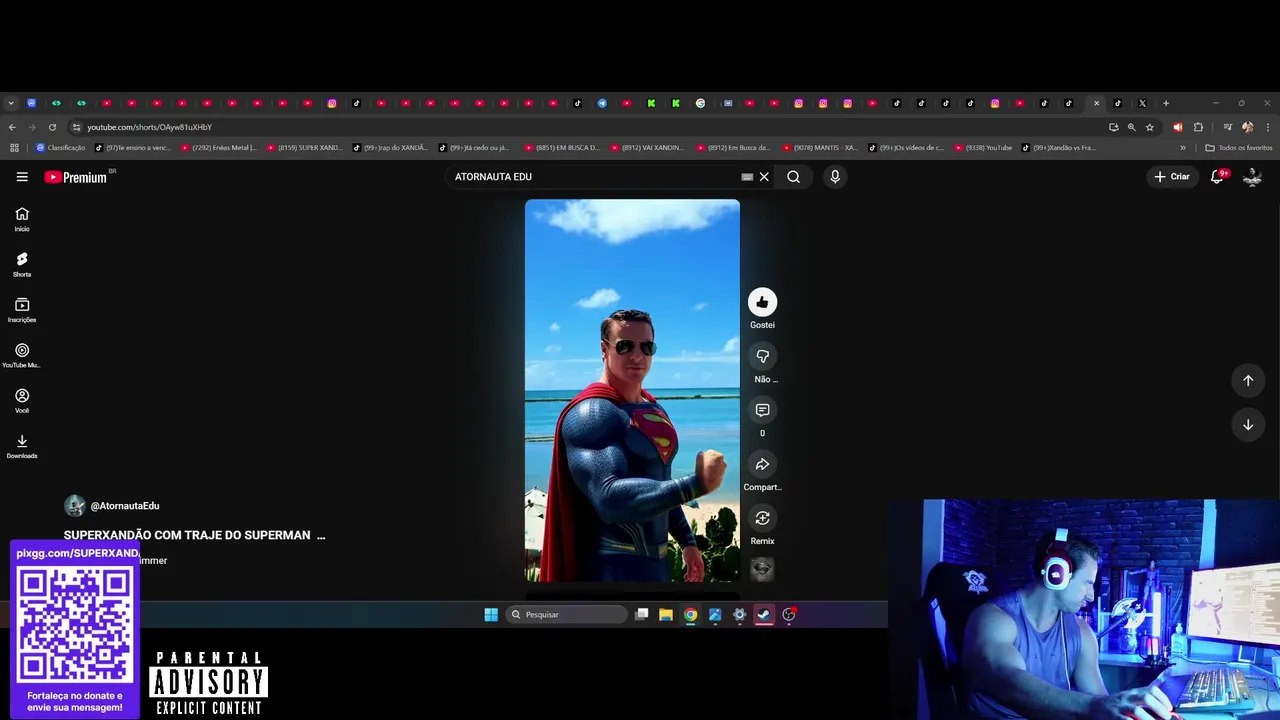This screenshot has width=1280, height=720.
Task: Click the Criar button
Action: 1172,177
